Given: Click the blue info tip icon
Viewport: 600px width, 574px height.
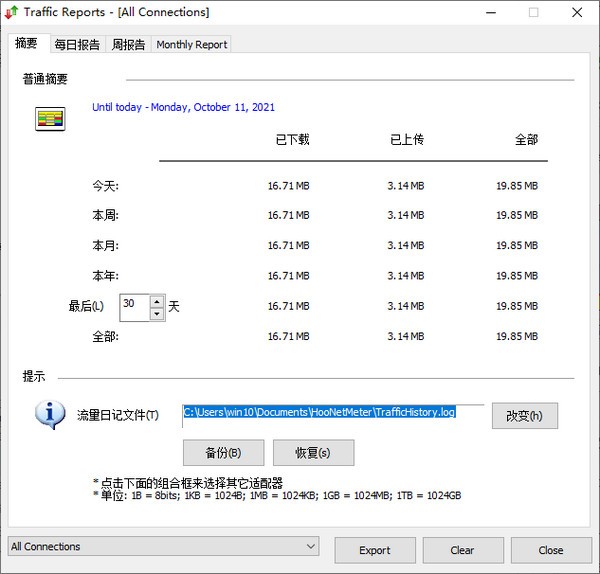Looking at the screenshot, I should click(x=50, y=415).
